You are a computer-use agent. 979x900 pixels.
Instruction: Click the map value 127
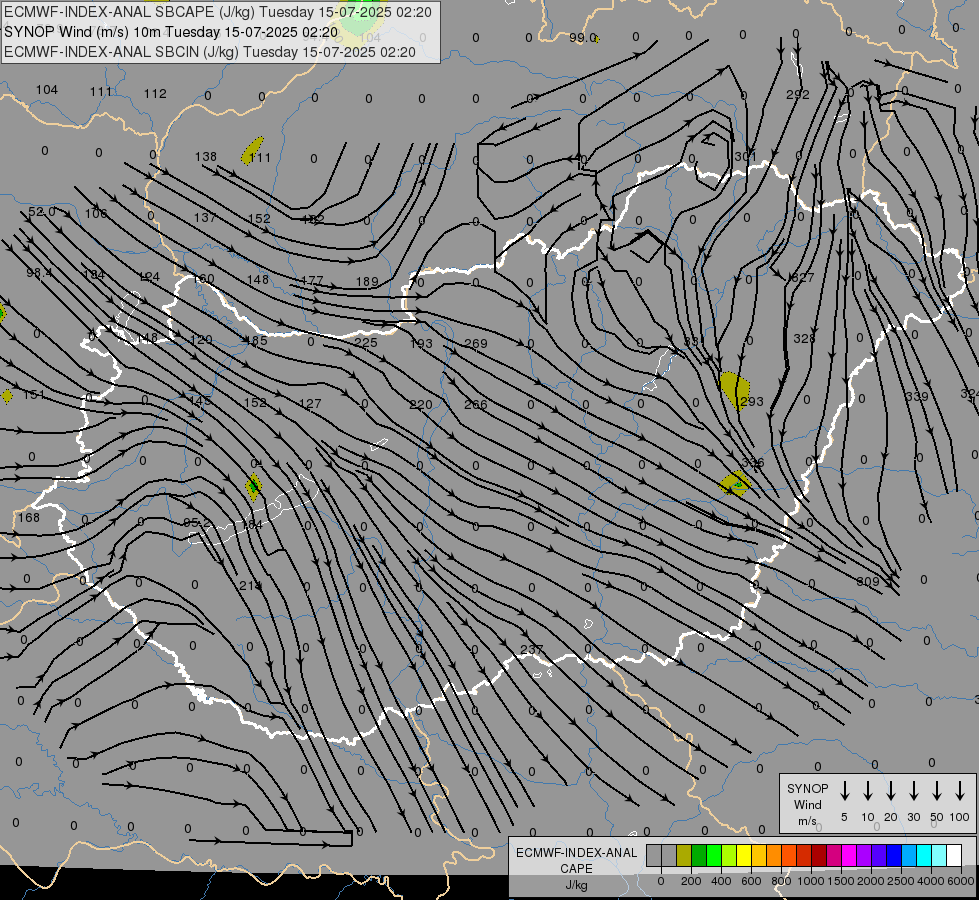310,404
